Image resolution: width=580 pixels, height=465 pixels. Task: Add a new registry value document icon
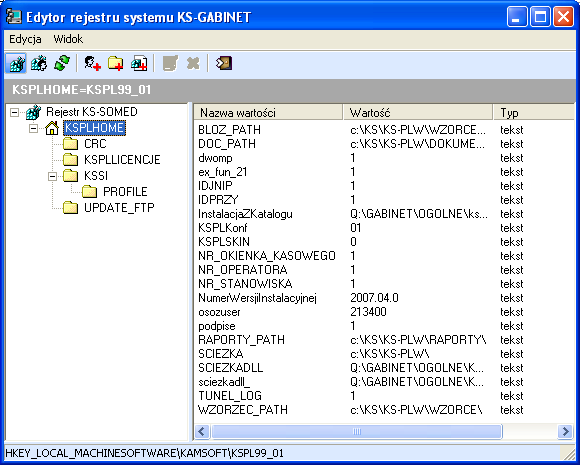pyautogui.click(x=139, y=63)
